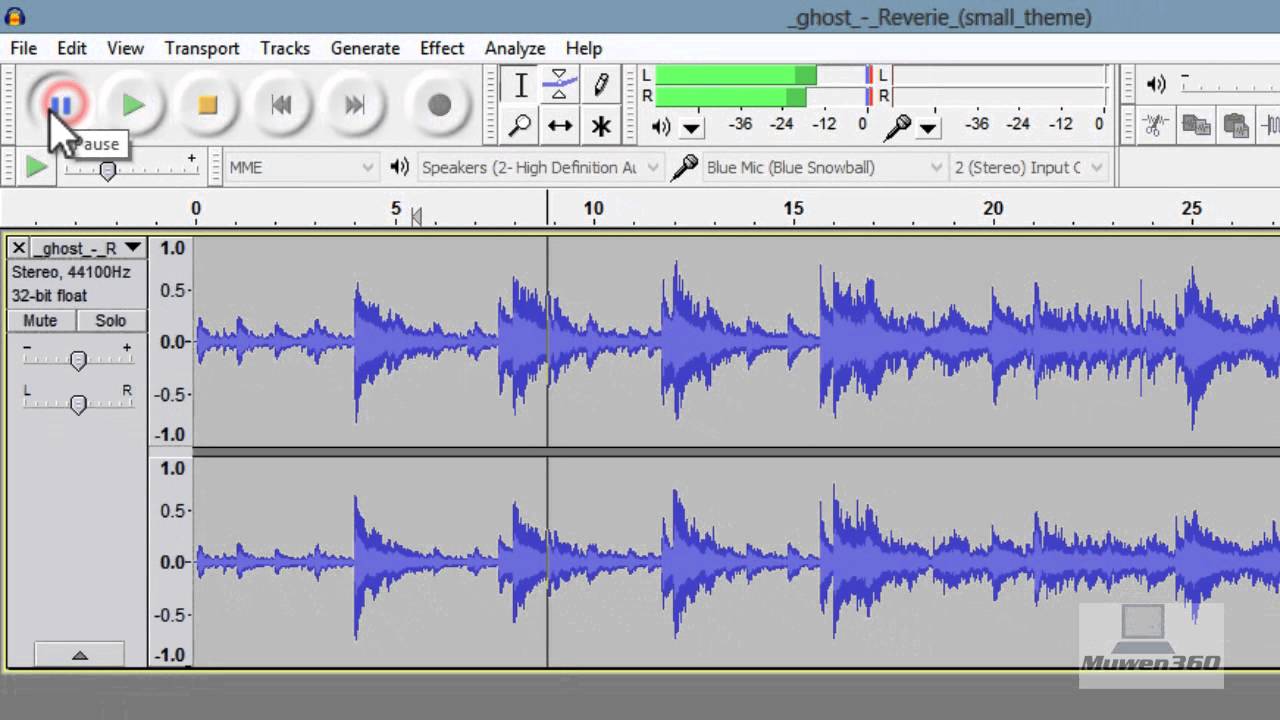Click the Copy icon in edit toolbar
Screen dimensions: 1280x720
coord(1196,126)
